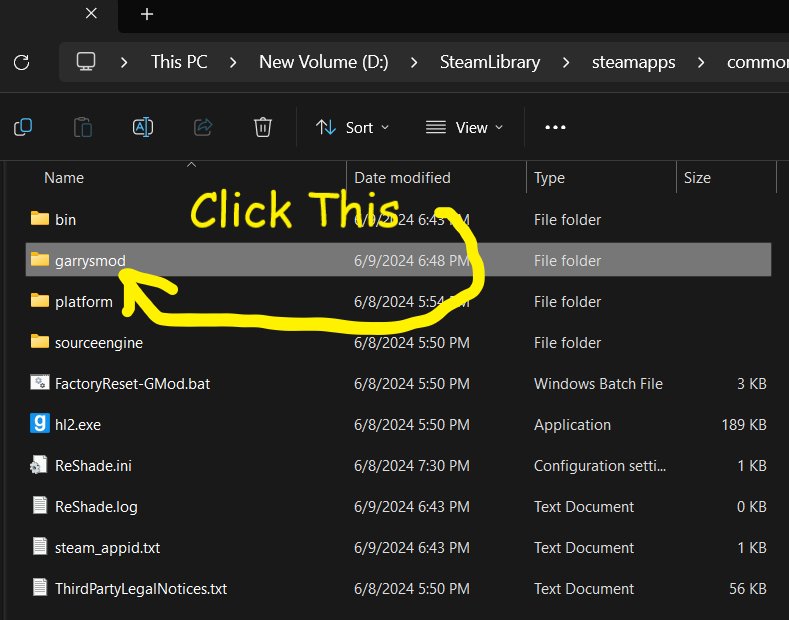
Task: Click the Copy icon in the toolbar
Action: pyautogui.click(x=23, y=127)
